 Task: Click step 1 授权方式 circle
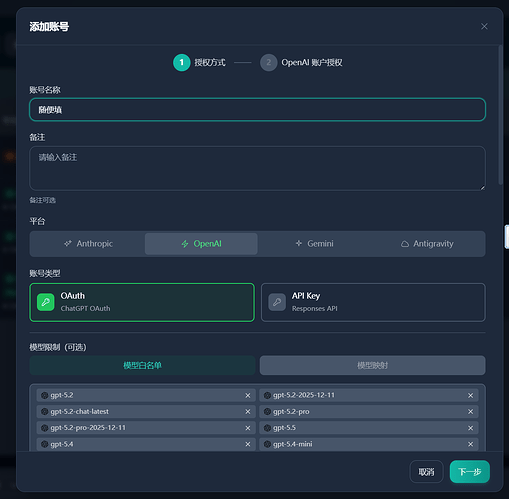click(182, 62)
